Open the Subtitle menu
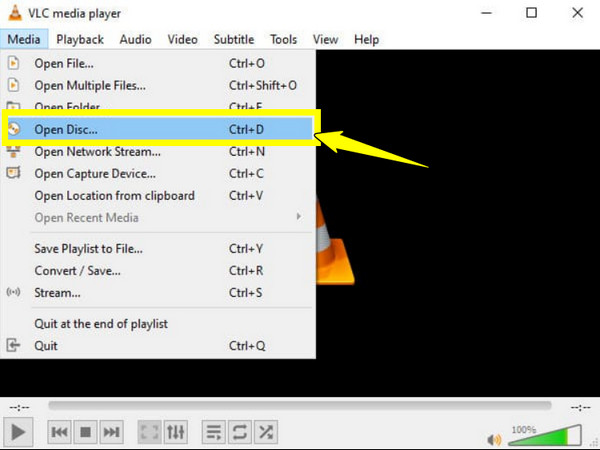 point(234,39)
